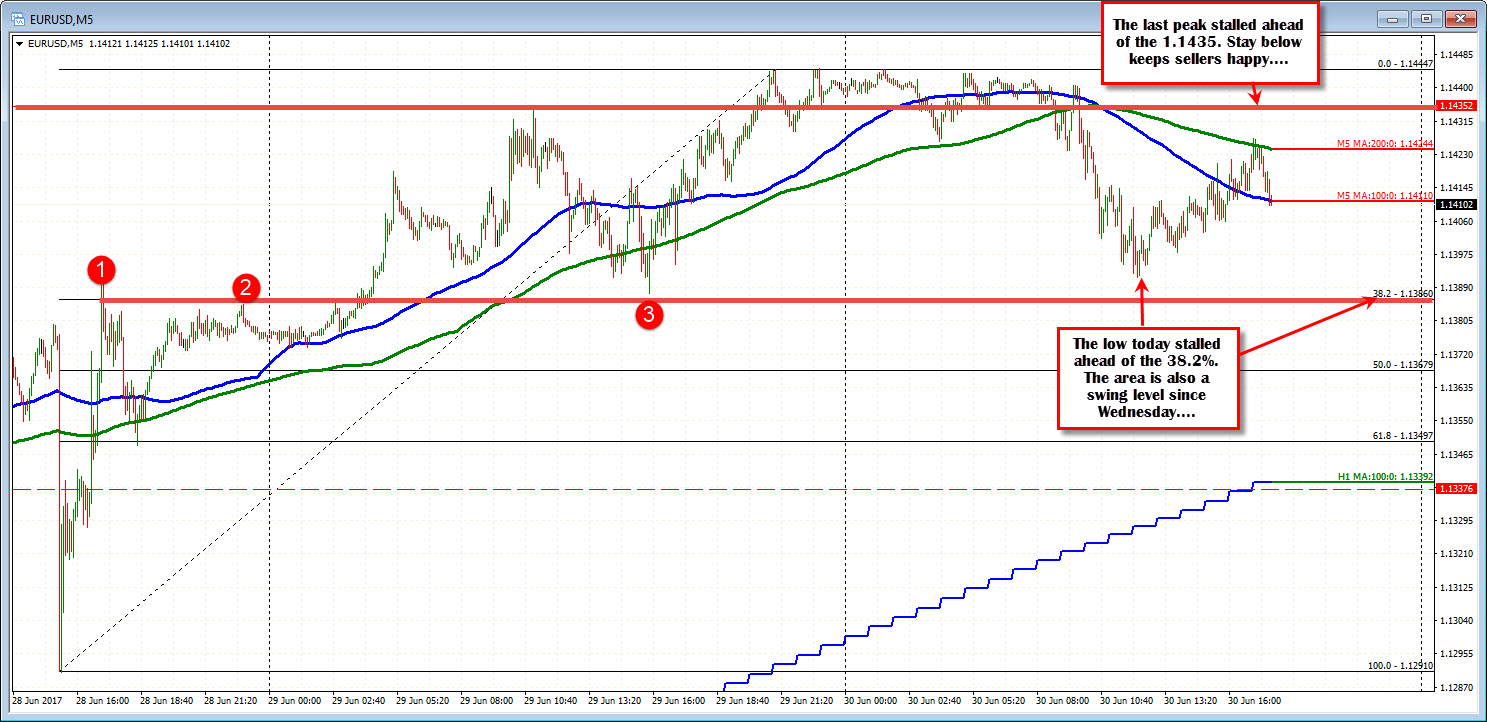Click the Fibonacci '61.8 - 1.13497' label
The image size is (1487, 722).
point(1404,436)
